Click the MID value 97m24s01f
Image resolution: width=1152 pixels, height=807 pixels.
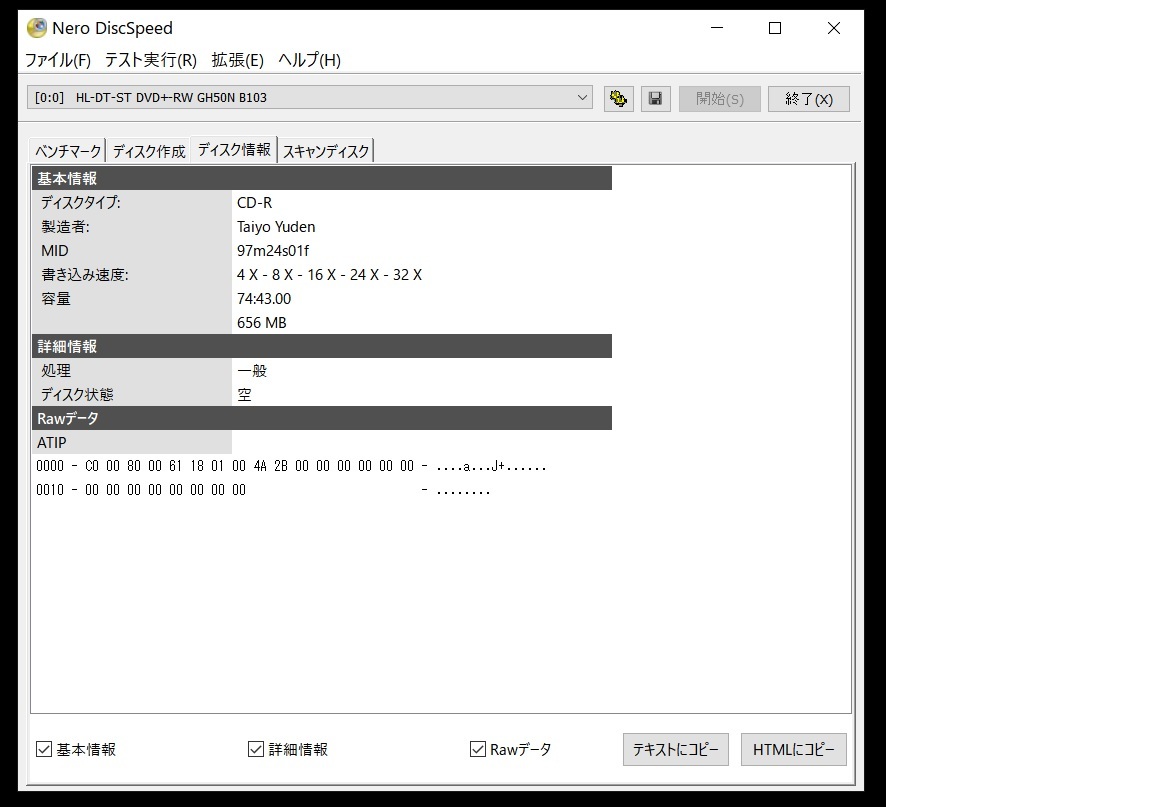273,251
